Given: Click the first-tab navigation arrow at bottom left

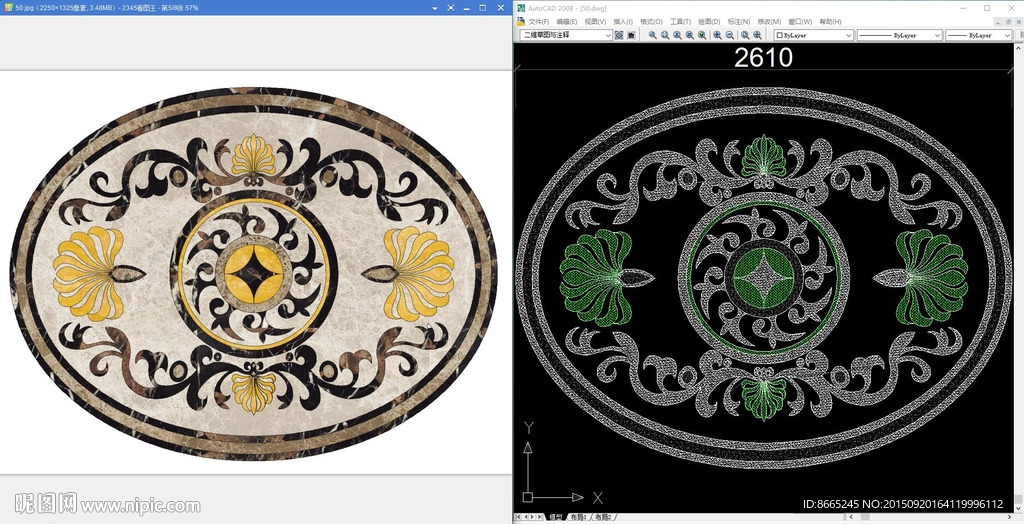Looking at the screenshot, I should coord(519,517).
